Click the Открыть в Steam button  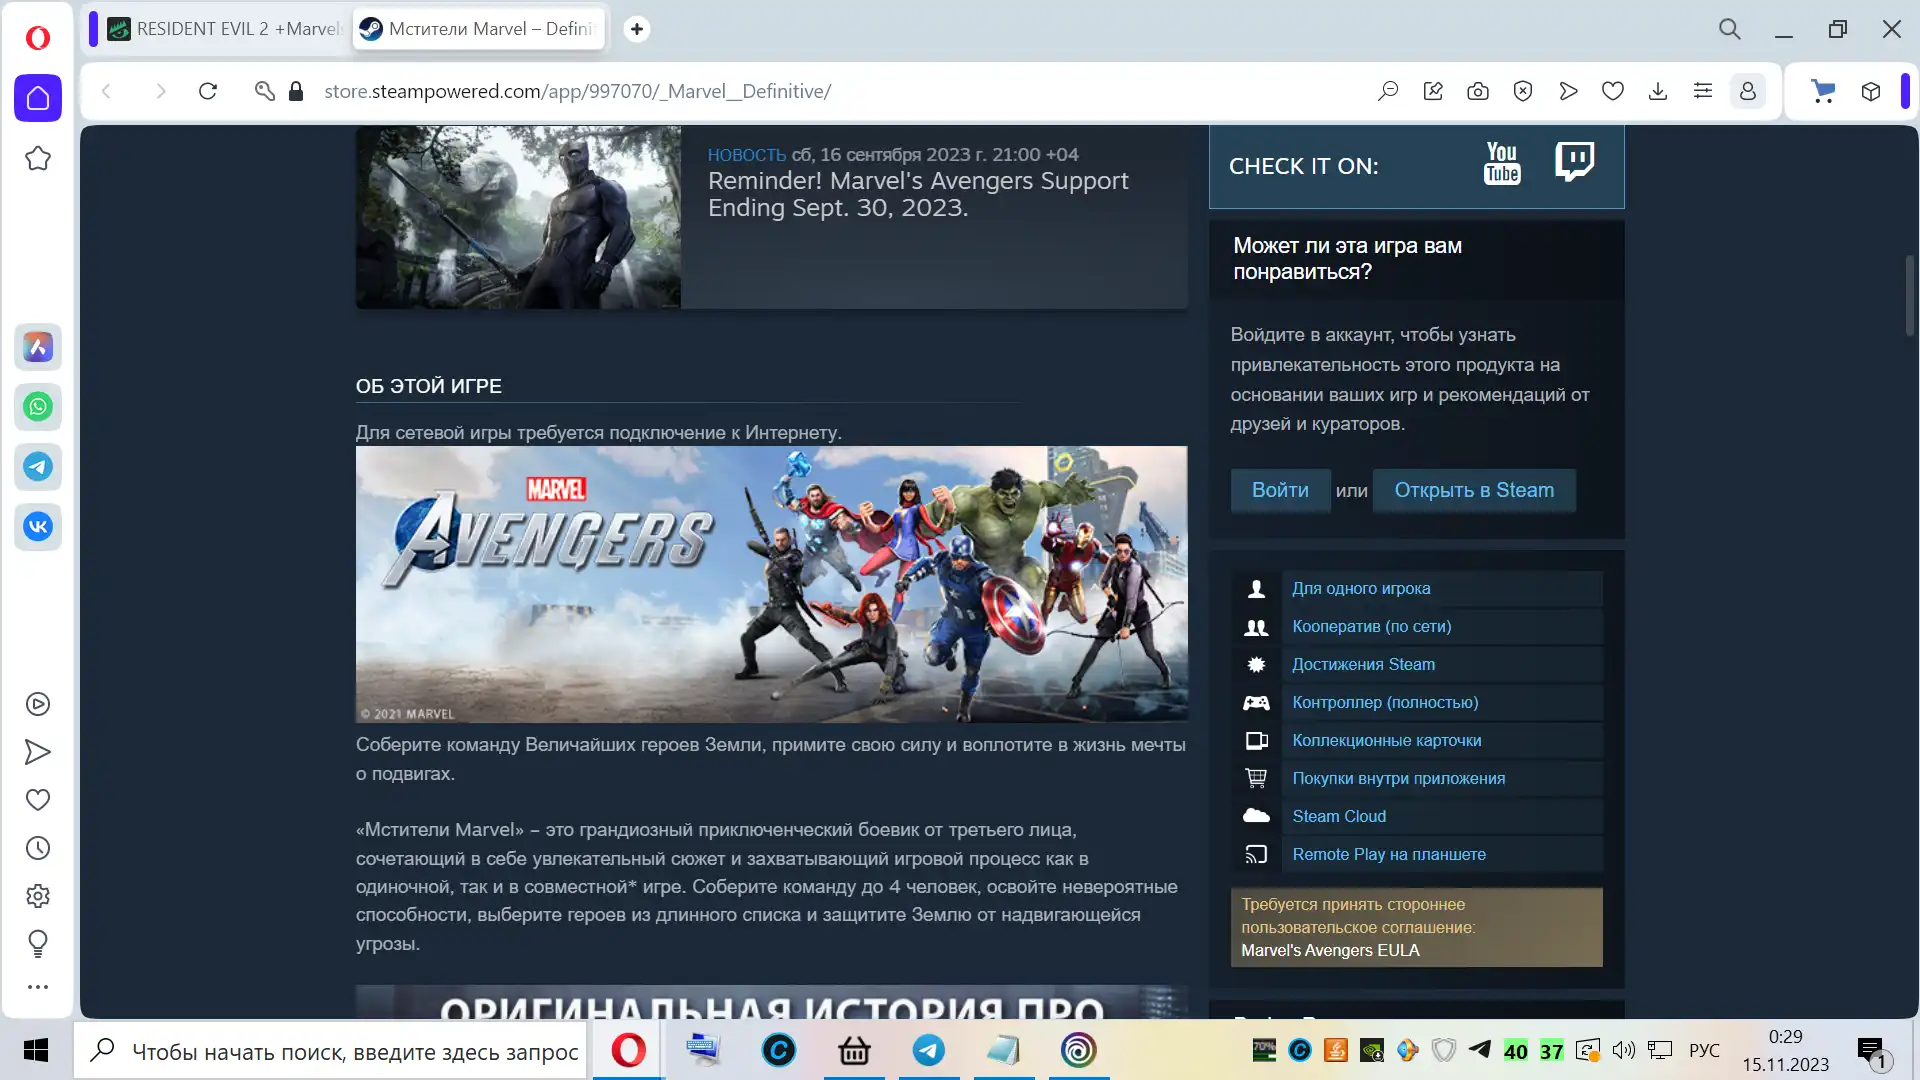click(x=1474, y=490)
